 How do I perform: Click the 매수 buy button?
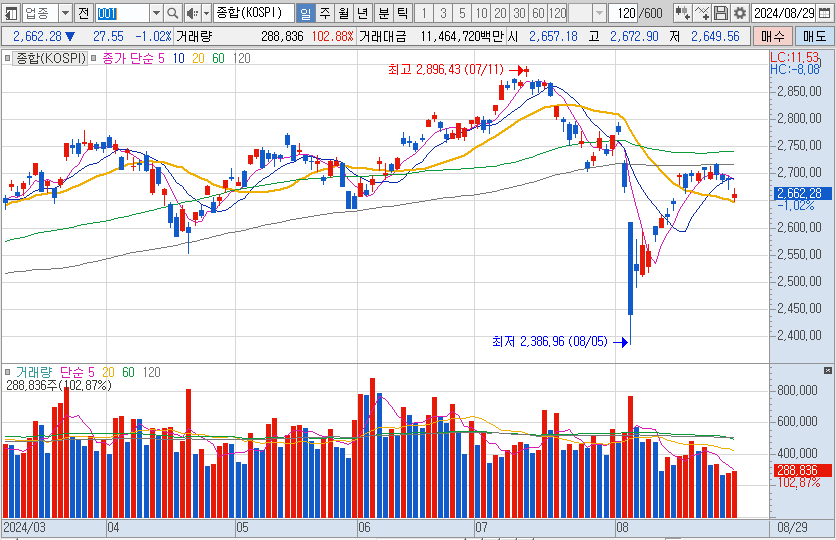click(x=773, y=37)
